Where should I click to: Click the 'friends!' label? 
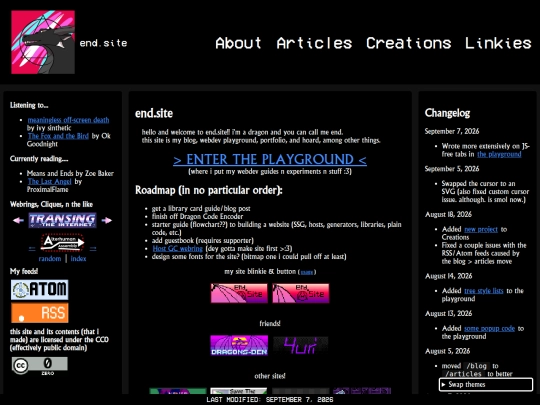coord(270,323)
